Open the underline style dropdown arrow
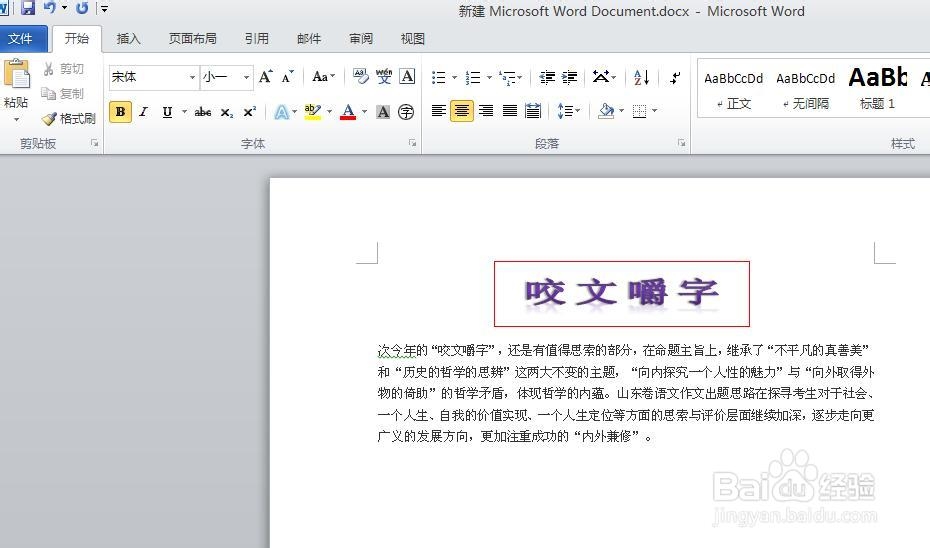Viewport: 930px width, 548px height. (x=184, y=111)
